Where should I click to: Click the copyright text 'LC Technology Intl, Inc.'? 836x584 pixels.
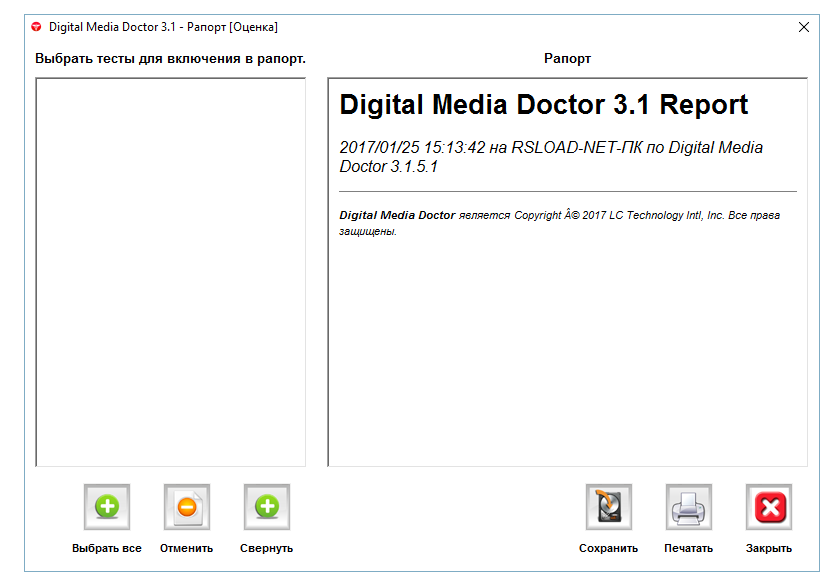click(666, 215)
